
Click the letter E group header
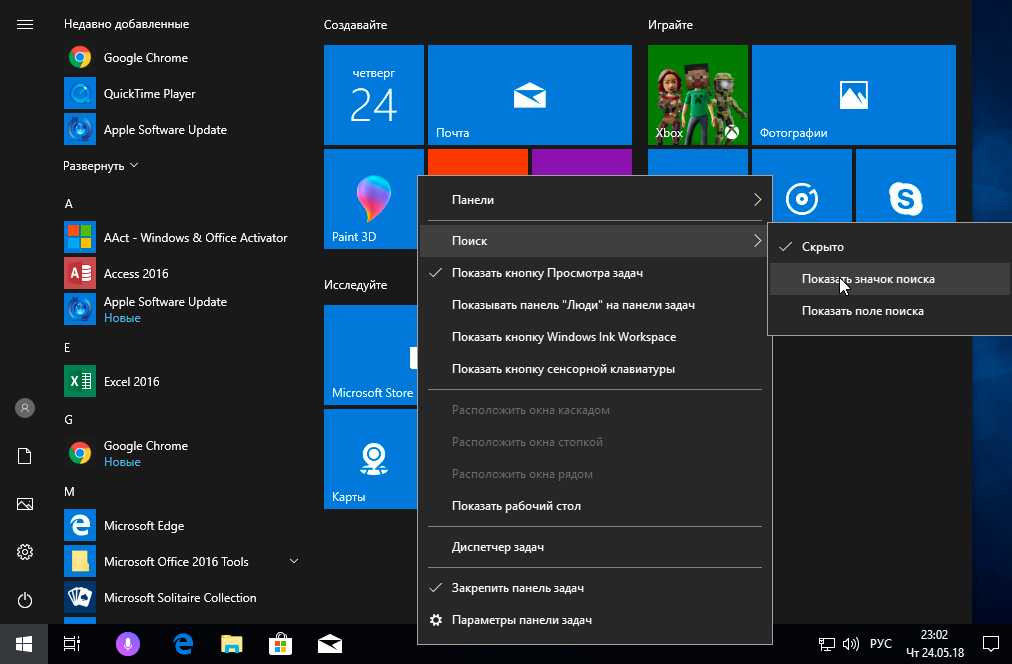(x=67, y=348)
